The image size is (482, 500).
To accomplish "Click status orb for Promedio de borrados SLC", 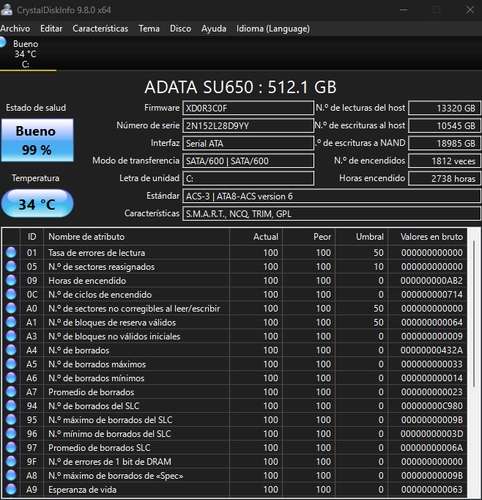I will tap(11, 448).
